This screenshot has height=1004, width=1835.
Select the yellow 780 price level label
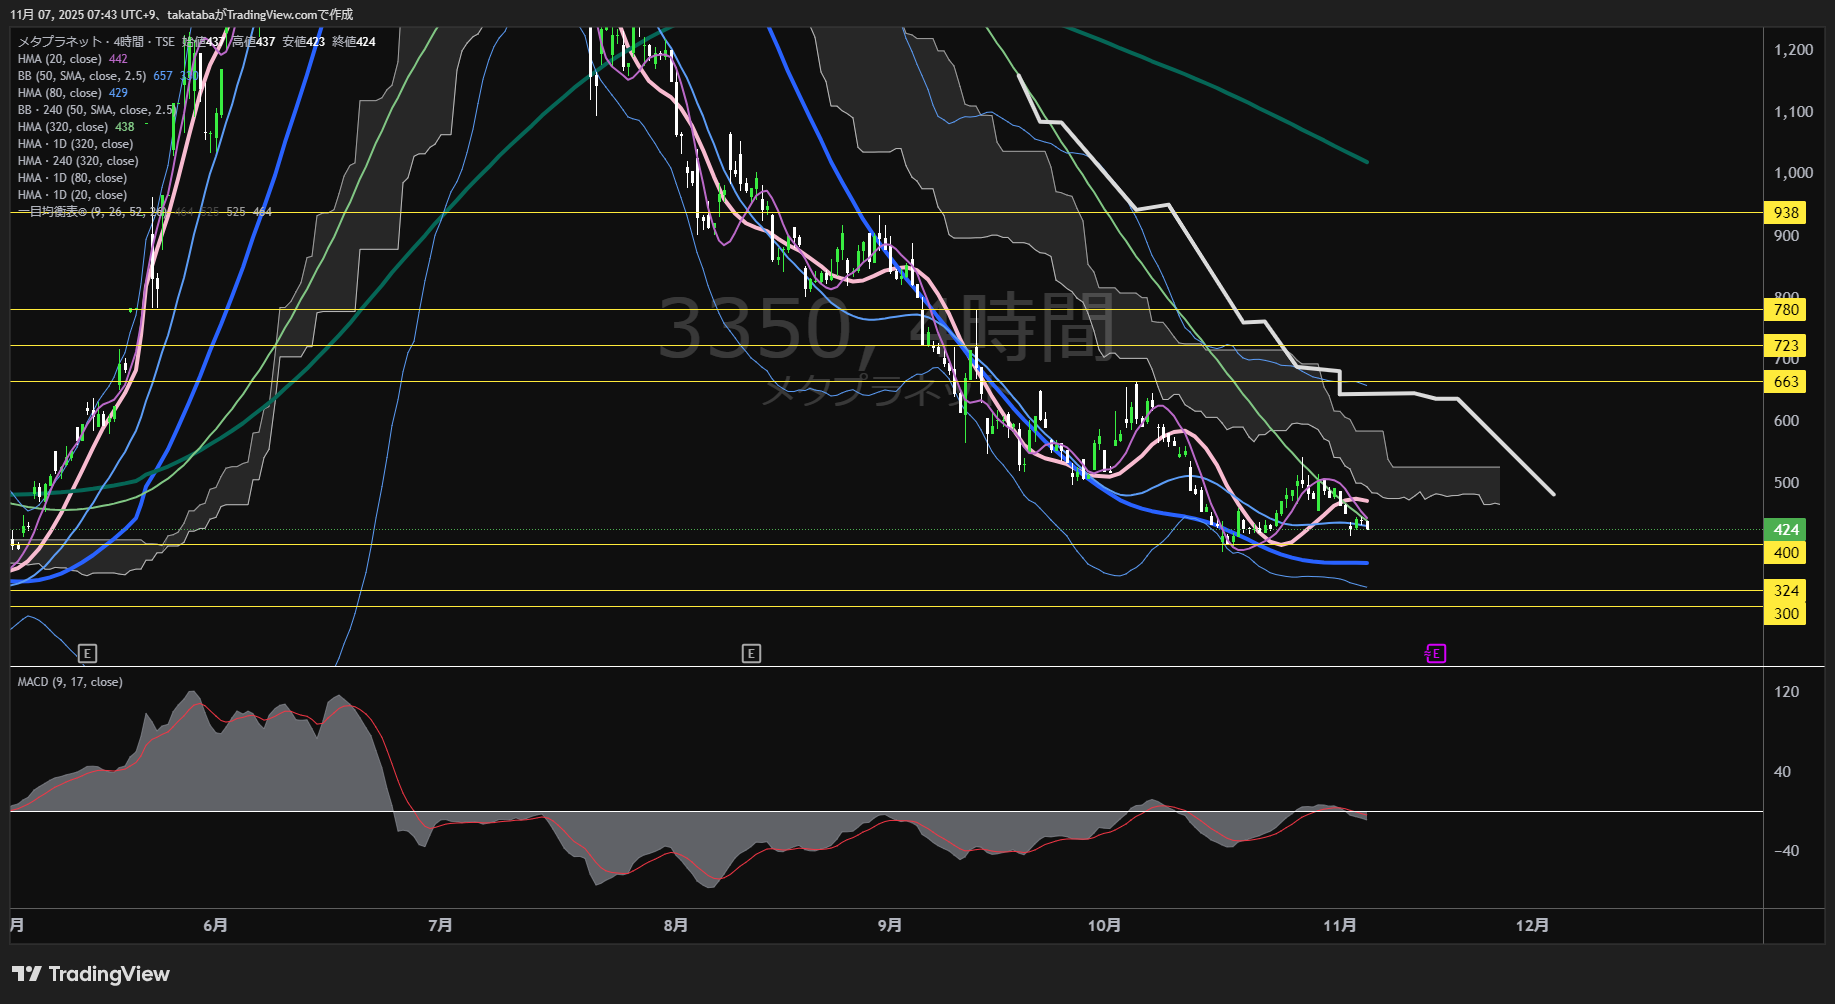pos(1785,310)
